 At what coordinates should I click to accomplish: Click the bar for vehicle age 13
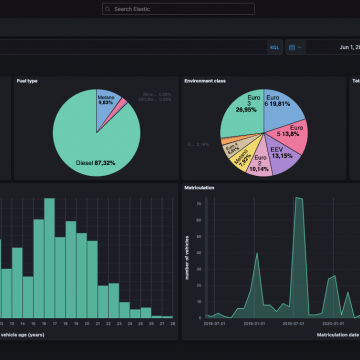(17, 283)
